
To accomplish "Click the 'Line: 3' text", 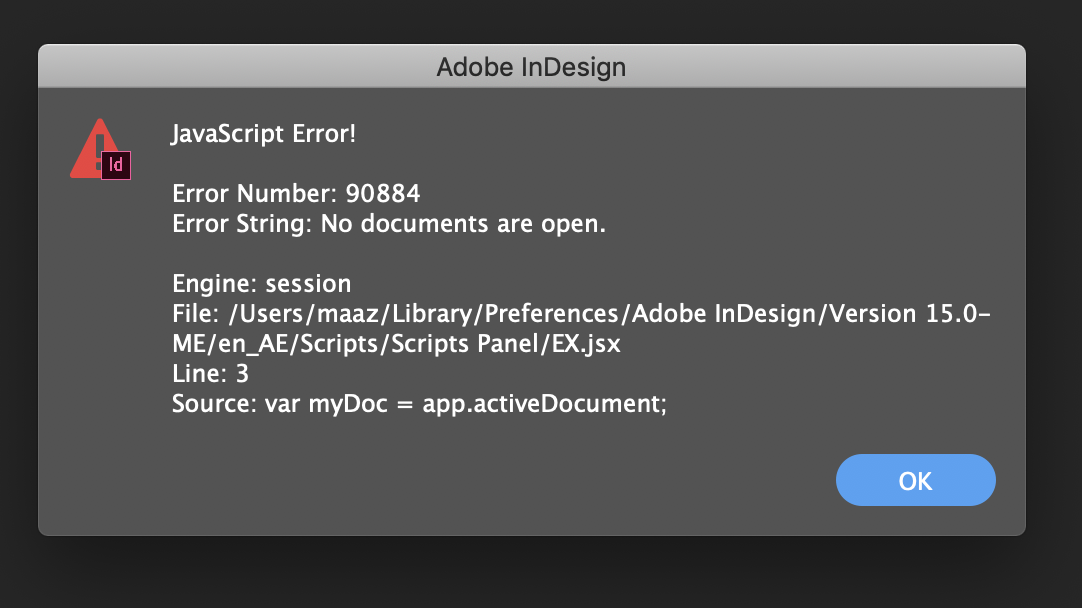I will [x=210, y=374].
